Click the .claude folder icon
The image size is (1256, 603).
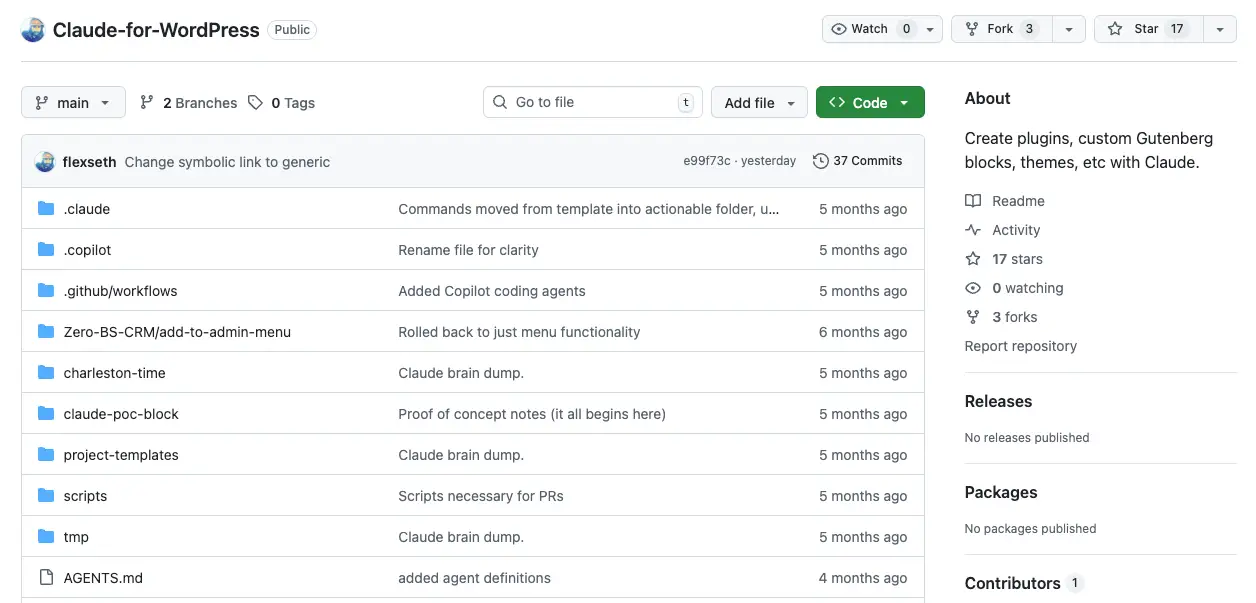pos(46,209)
